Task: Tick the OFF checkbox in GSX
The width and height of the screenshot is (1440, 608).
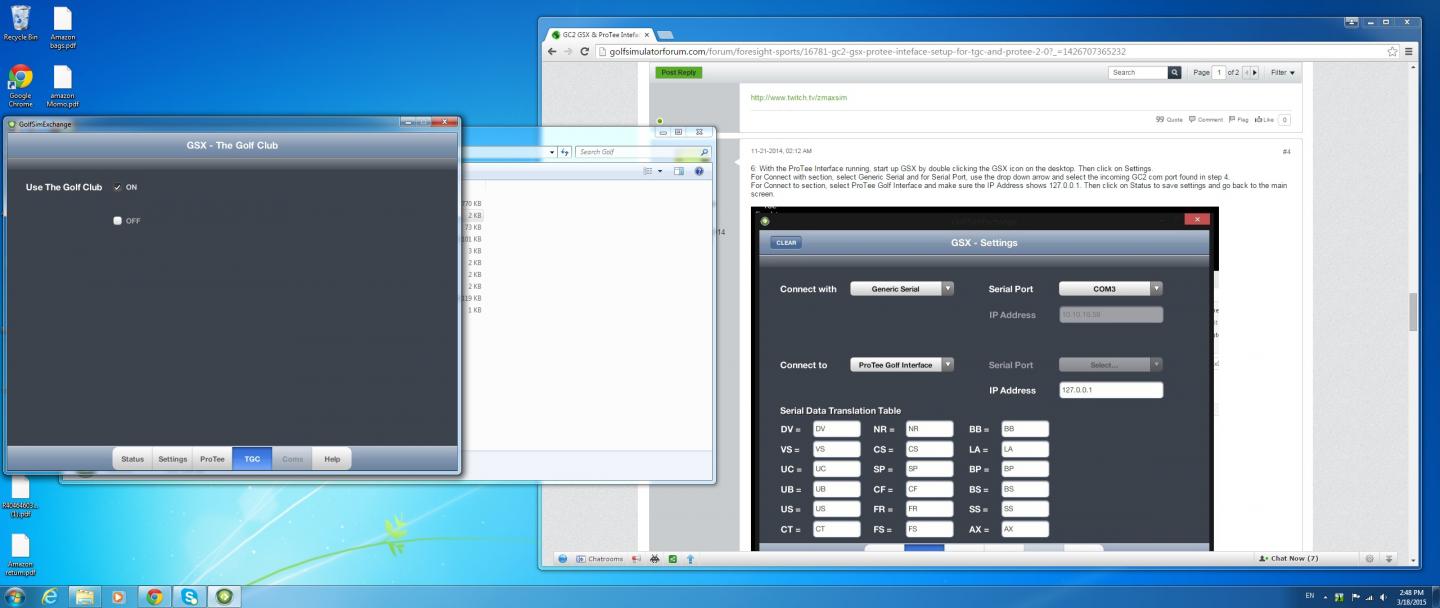Action: [118, 221]
